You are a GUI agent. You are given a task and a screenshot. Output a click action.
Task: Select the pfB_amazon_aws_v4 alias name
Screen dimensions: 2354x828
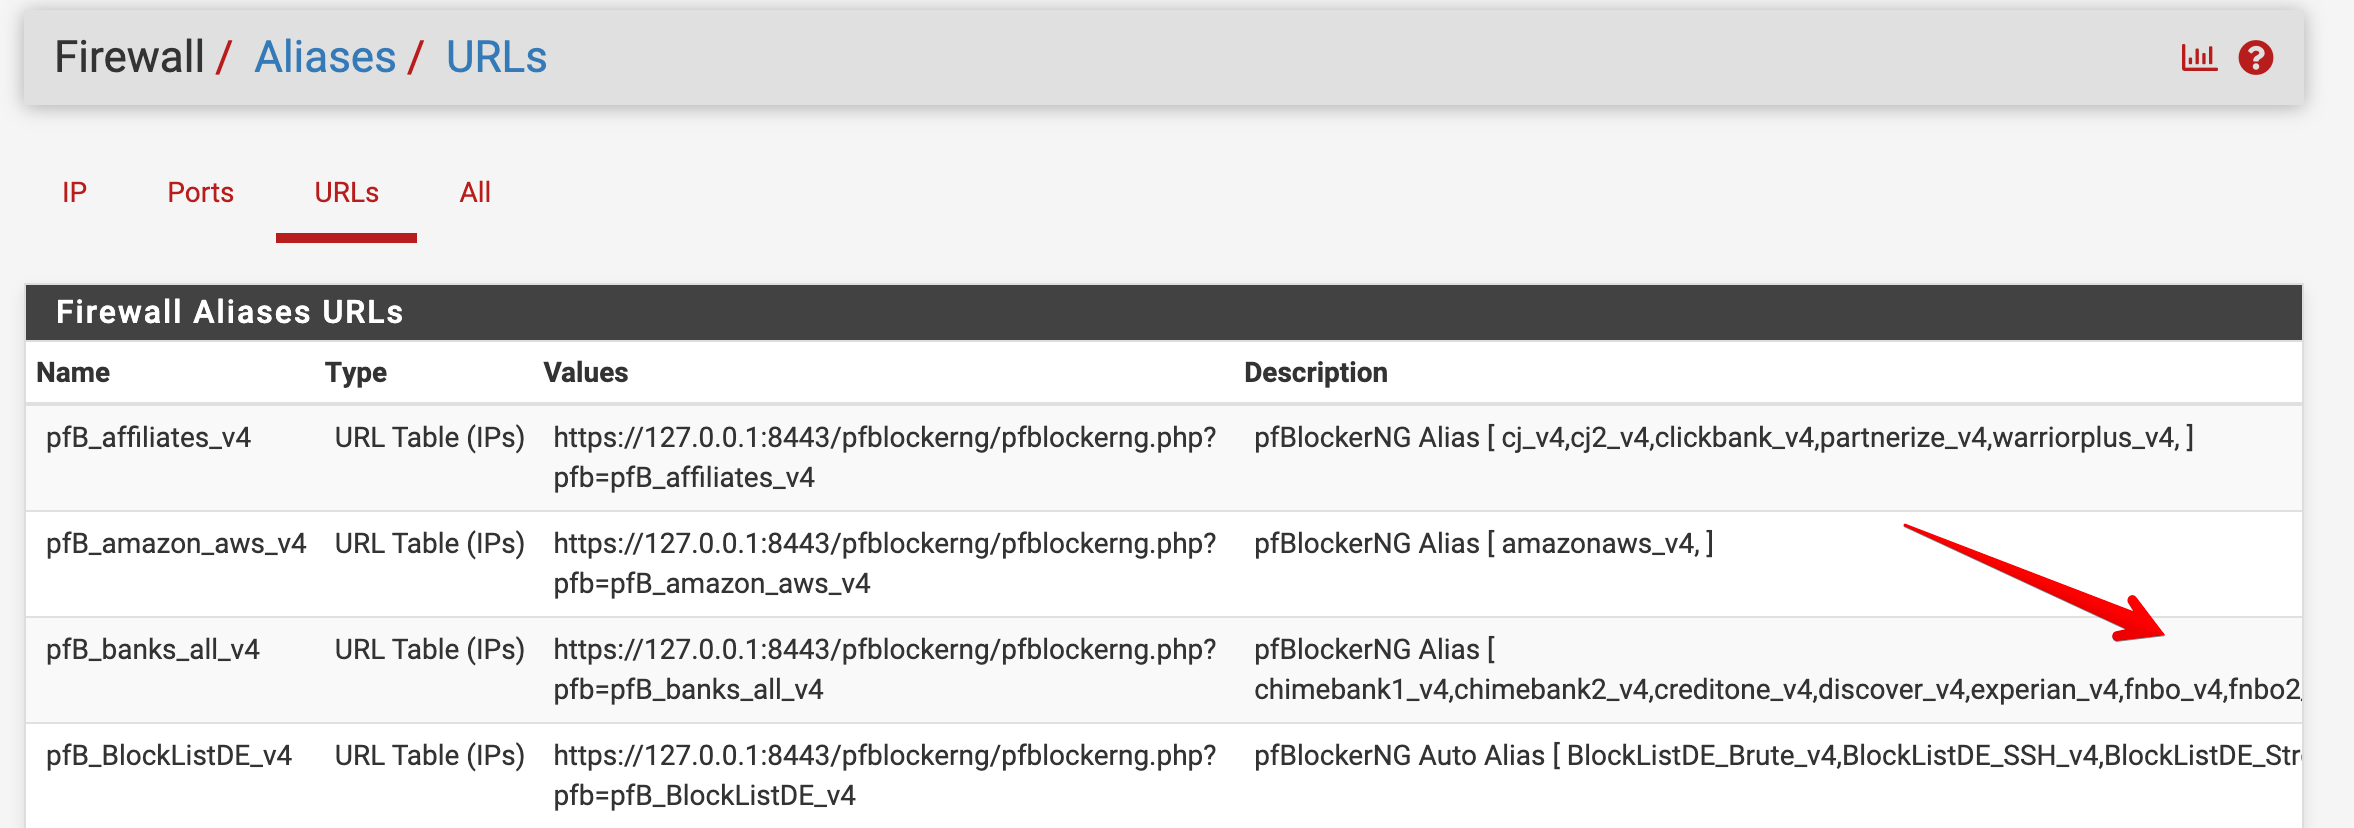pos(176,544)
